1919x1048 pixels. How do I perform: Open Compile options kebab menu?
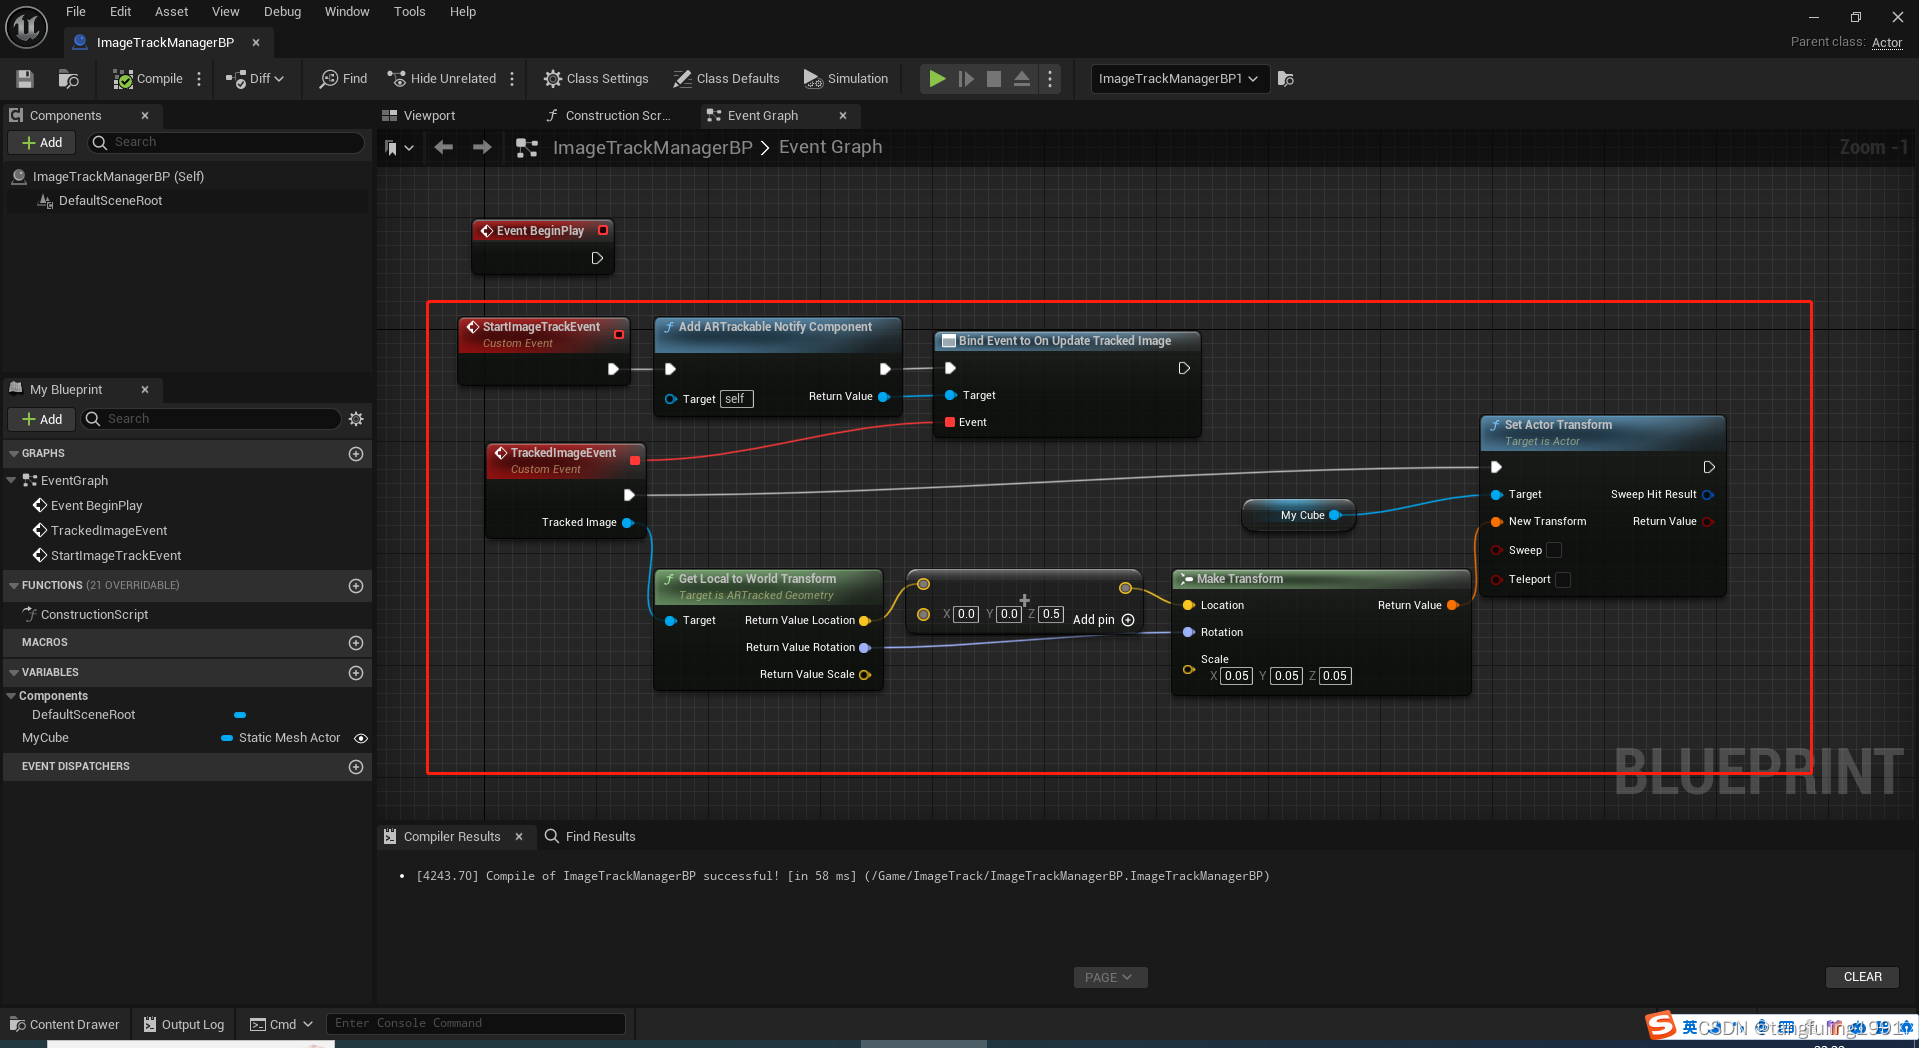pyautogui.click(x=199, y=79)
